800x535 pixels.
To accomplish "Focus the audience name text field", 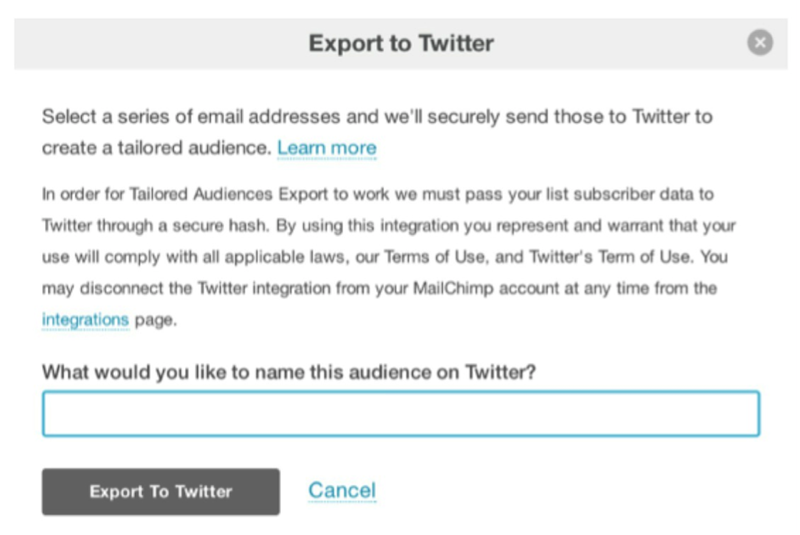I will tap(401, 414).
